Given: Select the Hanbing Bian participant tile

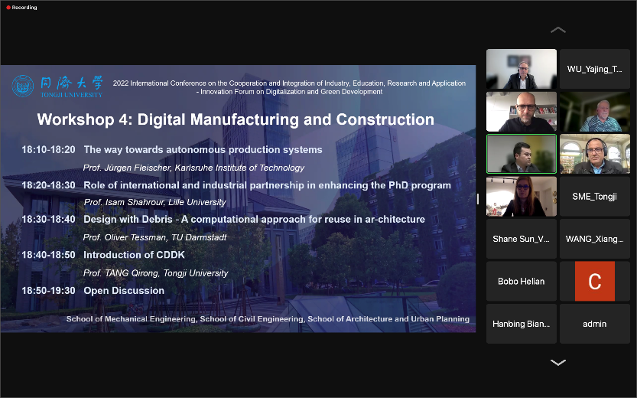Looking at the screenshot, I should (521, 324).
